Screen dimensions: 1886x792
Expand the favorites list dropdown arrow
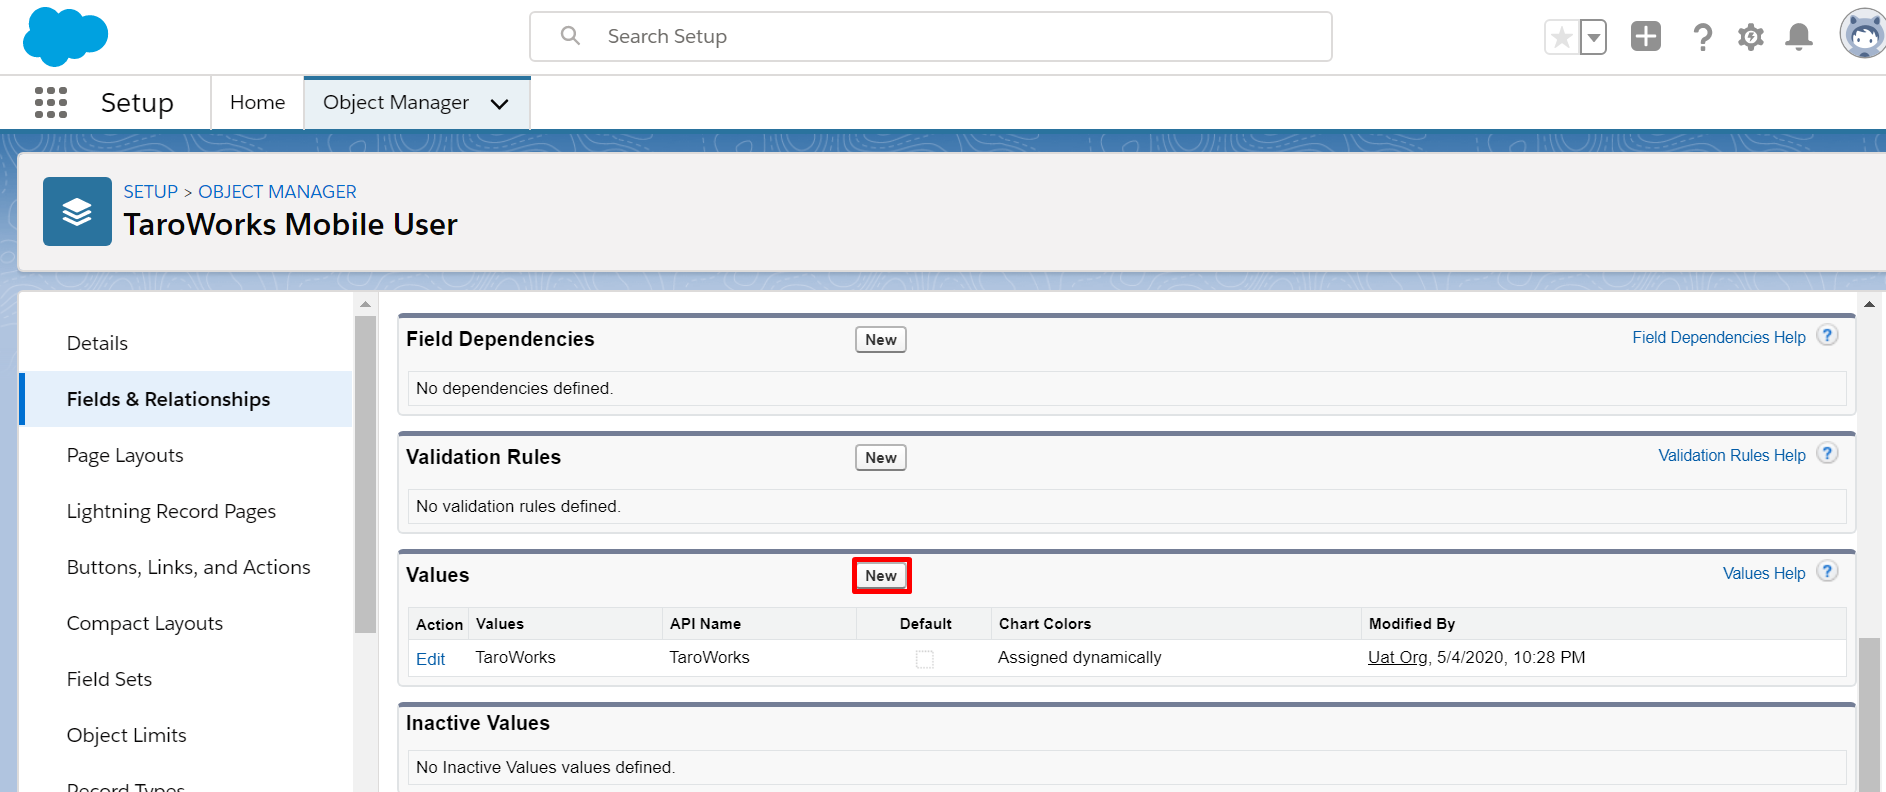click(x=1594, y=38)
